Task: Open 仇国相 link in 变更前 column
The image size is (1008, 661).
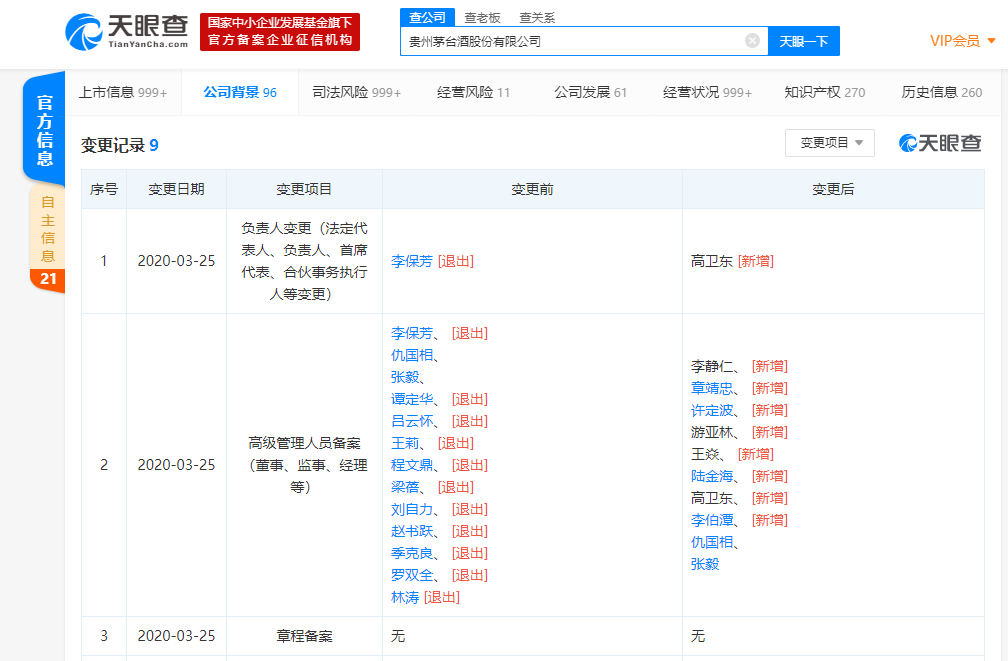Action: (411, 355)
